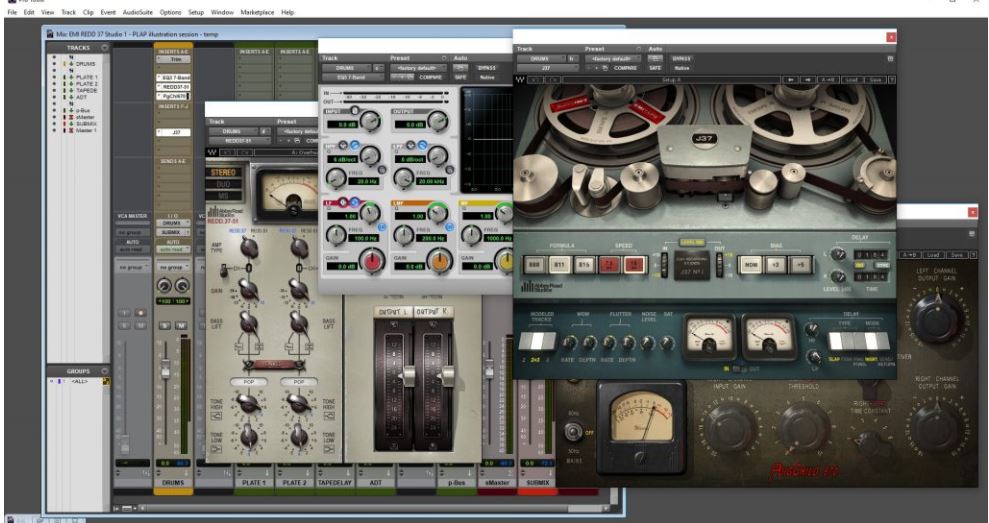Viewport: 989px width, 523px height.
Task: Select the 888 tape formula button
Action: 536,264
